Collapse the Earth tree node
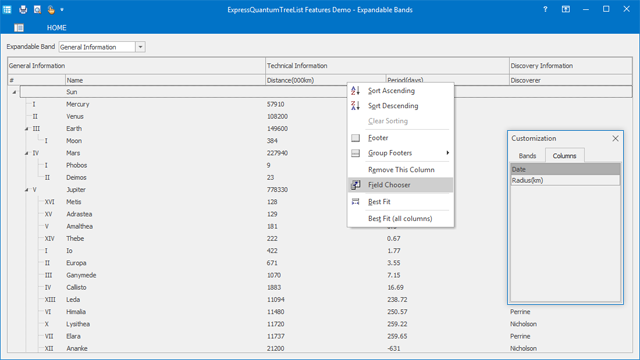Viewport: 640px width, 360px height. click(x=27, y=129)
